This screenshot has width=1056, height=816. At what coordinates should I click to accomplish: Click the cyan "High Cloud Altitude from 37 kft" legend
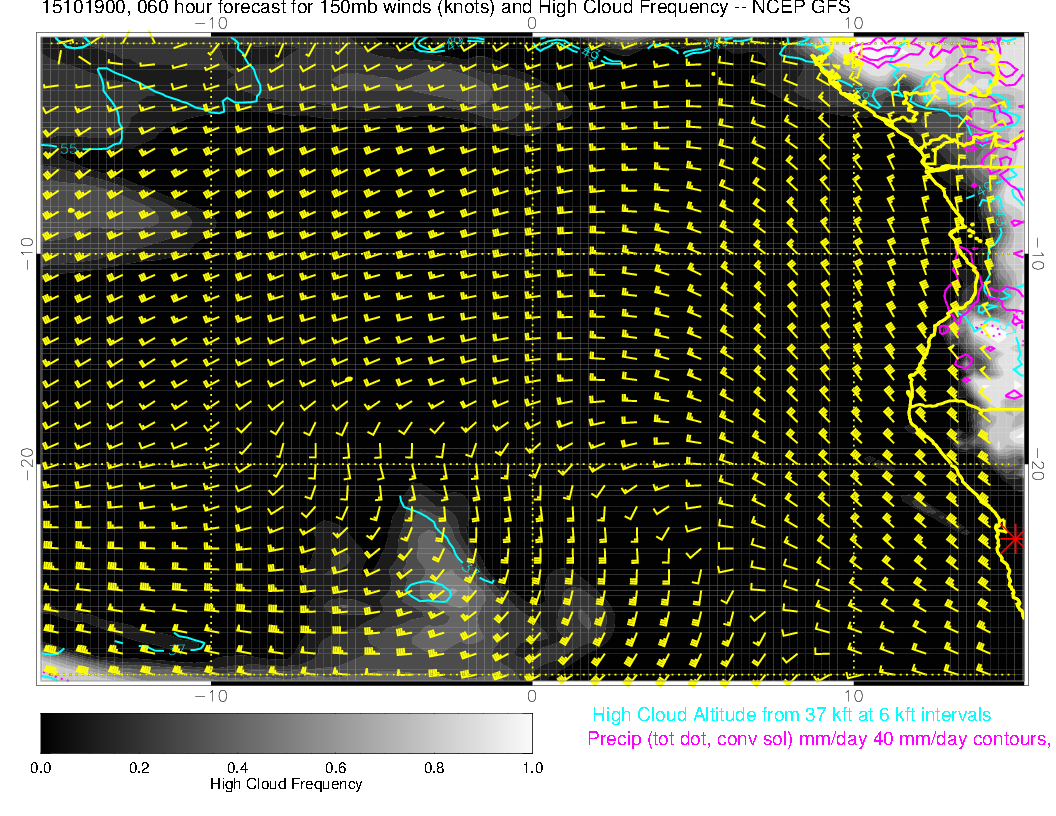(791, 715)
